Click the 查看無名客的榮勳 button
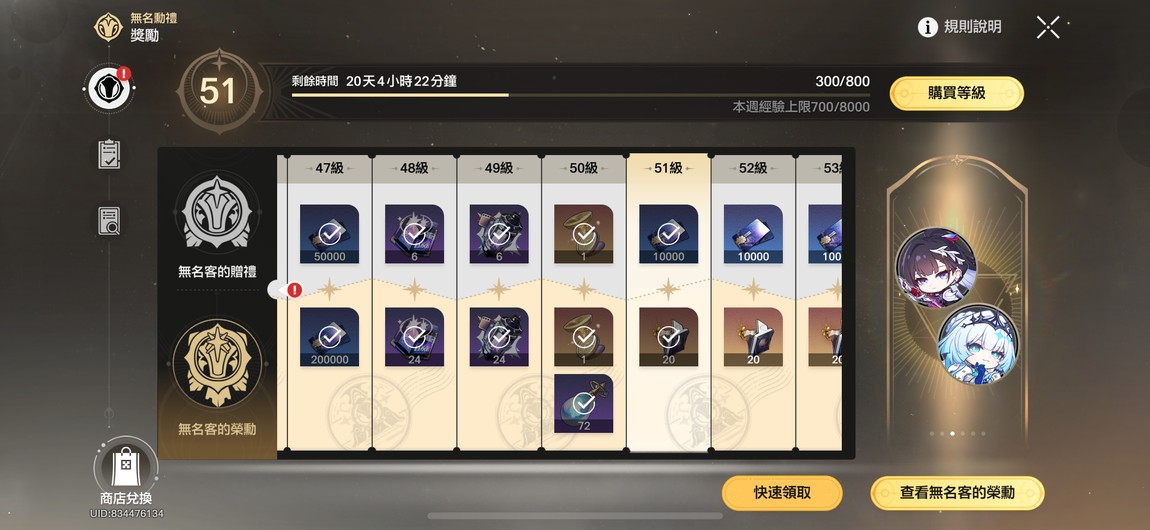The width and height of the screenshot is (1150, 530). coord(957,493)
